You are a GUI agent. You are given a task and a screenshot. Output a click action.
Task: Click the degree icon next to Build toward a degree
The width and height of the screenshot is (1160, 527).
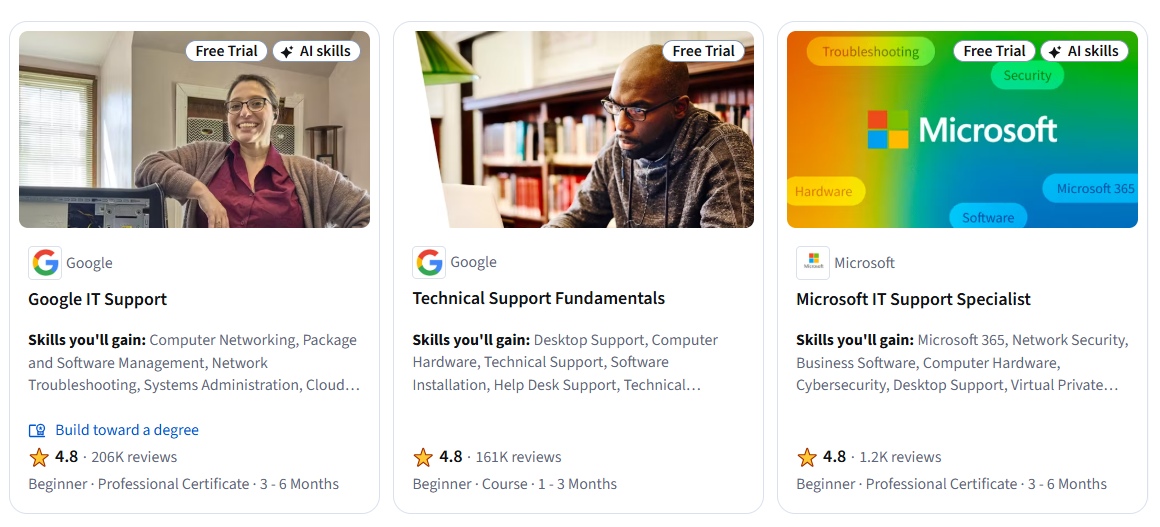(37, 431)
